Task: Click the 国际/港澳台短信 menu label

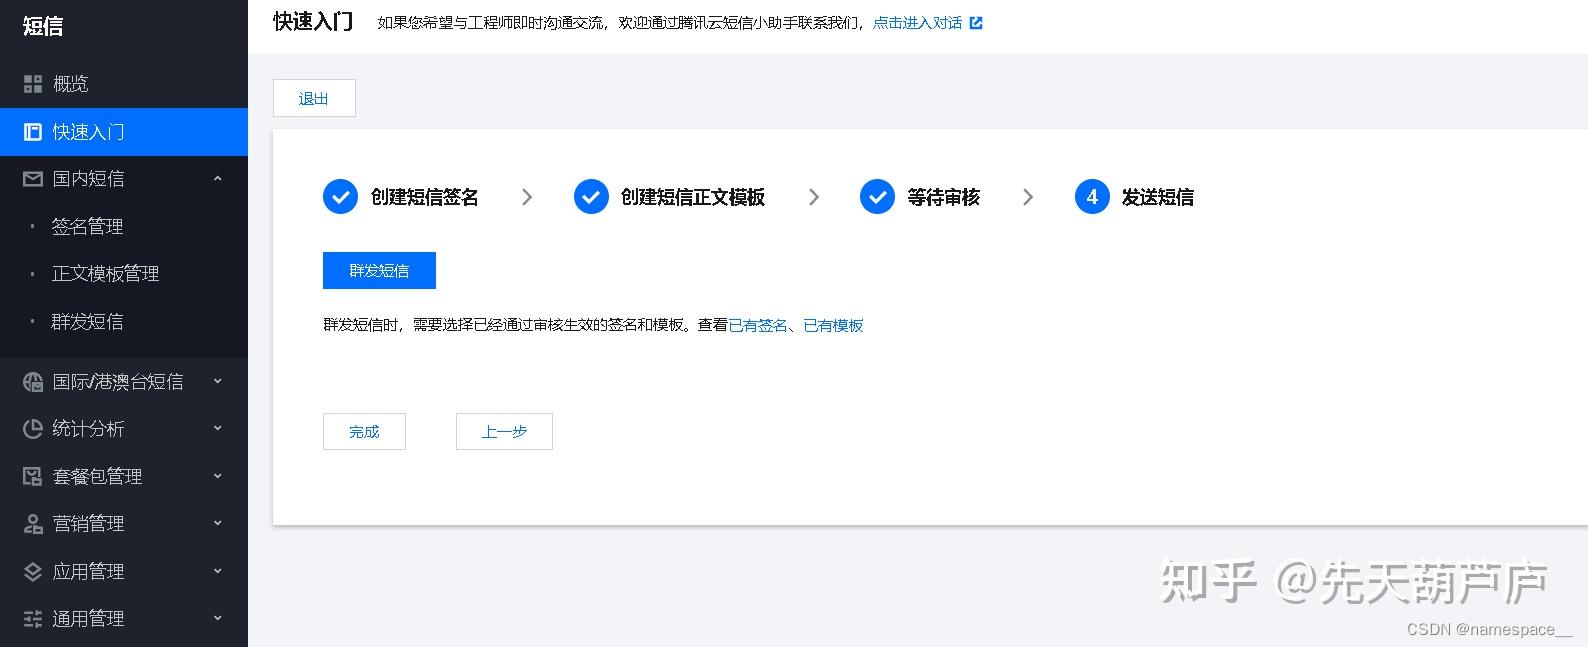Action: [x=118, y=382]
